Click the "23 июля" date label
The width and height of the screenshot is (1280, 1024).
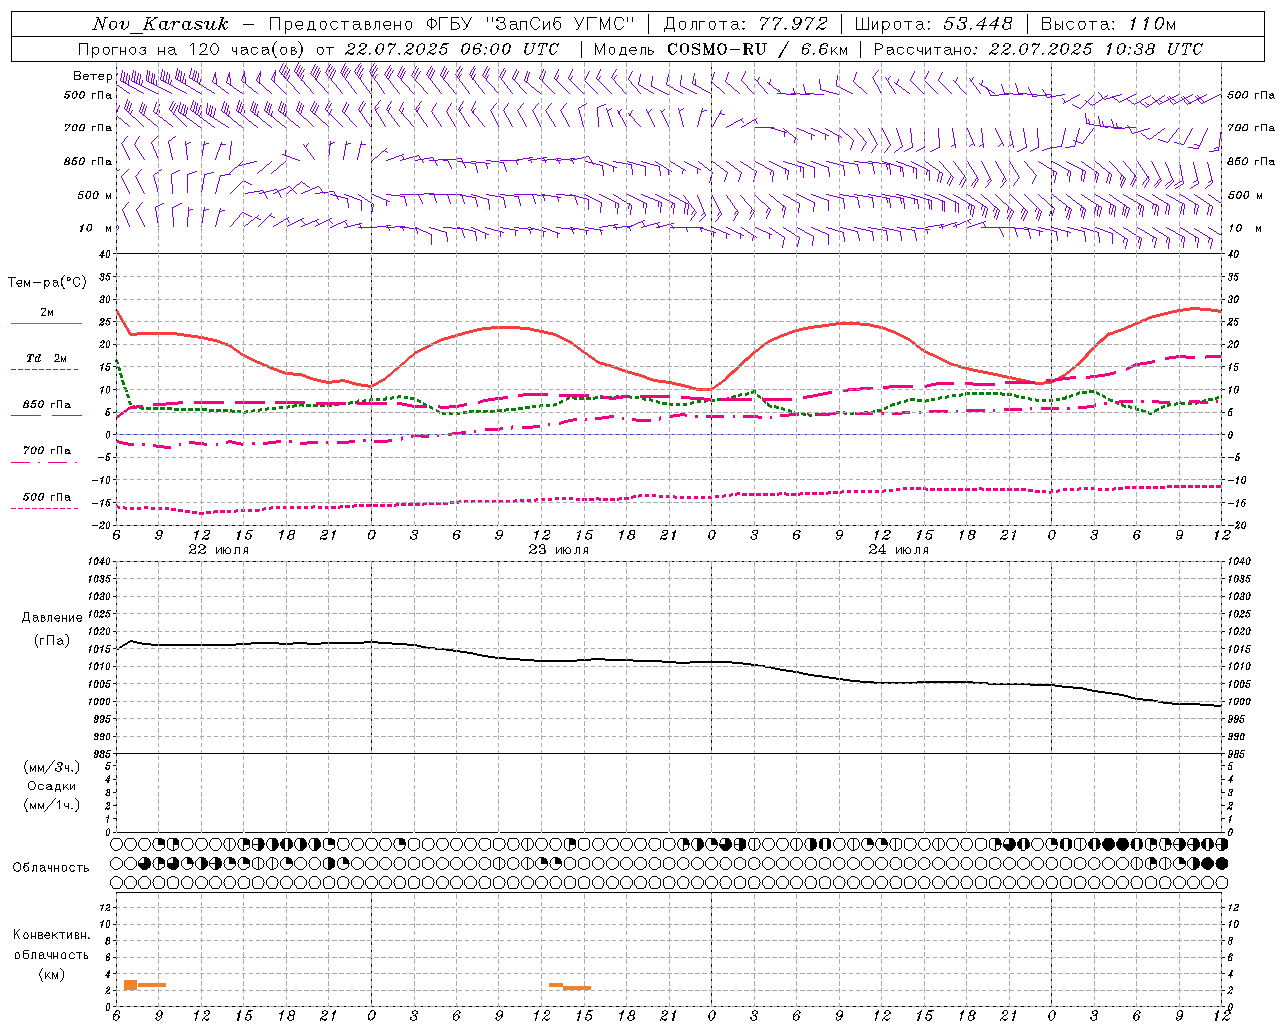coord(559,550)
